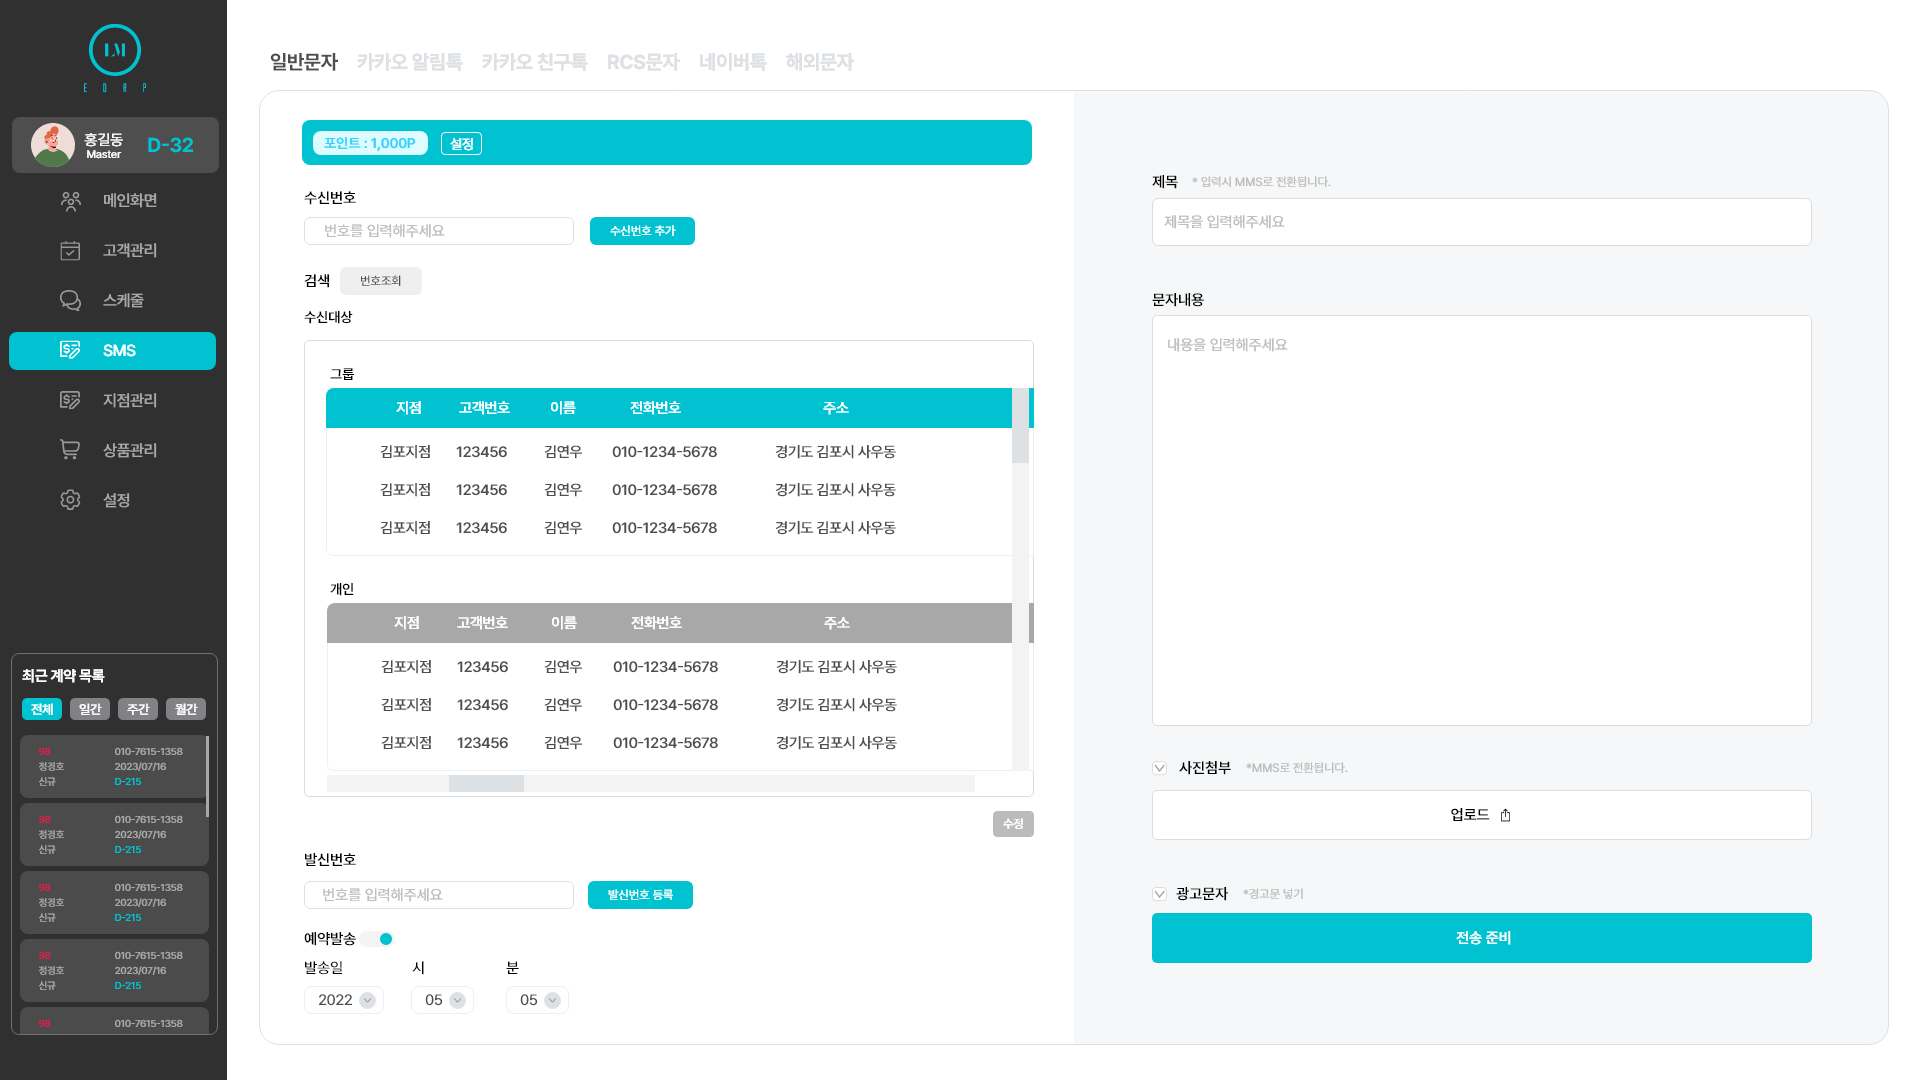Image resolution: width=1920 pixels, height=1080 pixels.
Task: Click the 수신번호 추가 button
Action: [642, 231]
